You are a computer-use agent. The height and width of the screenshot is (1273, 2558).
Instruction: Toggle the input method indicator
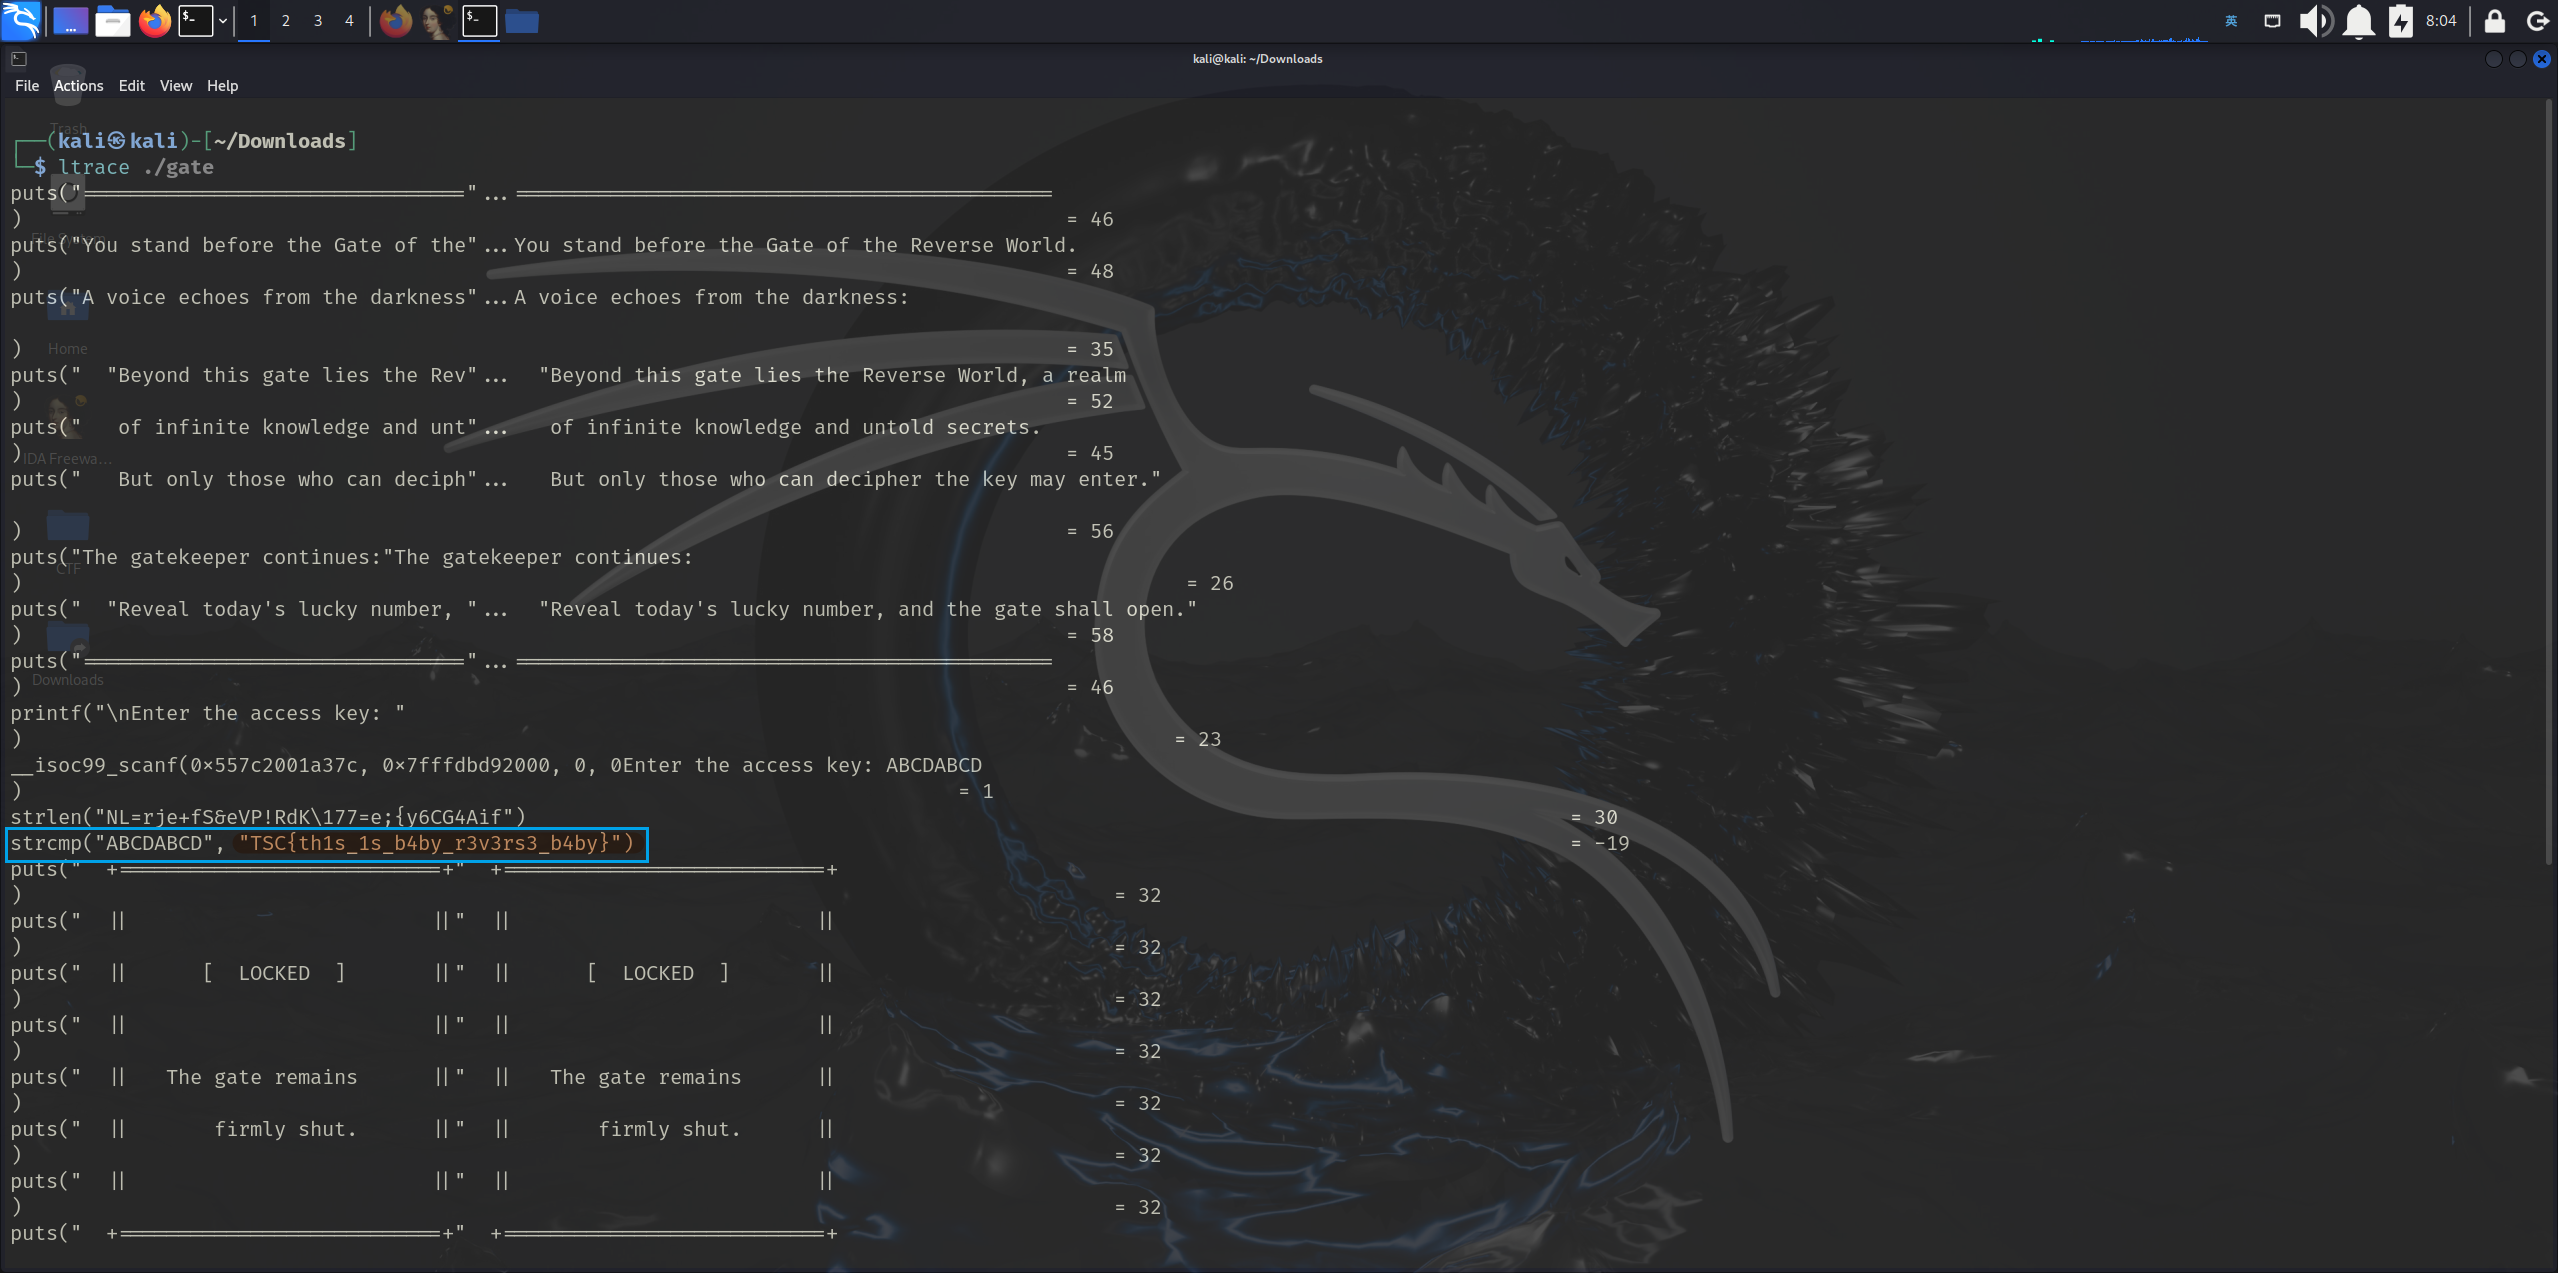tap(2231, 21)
